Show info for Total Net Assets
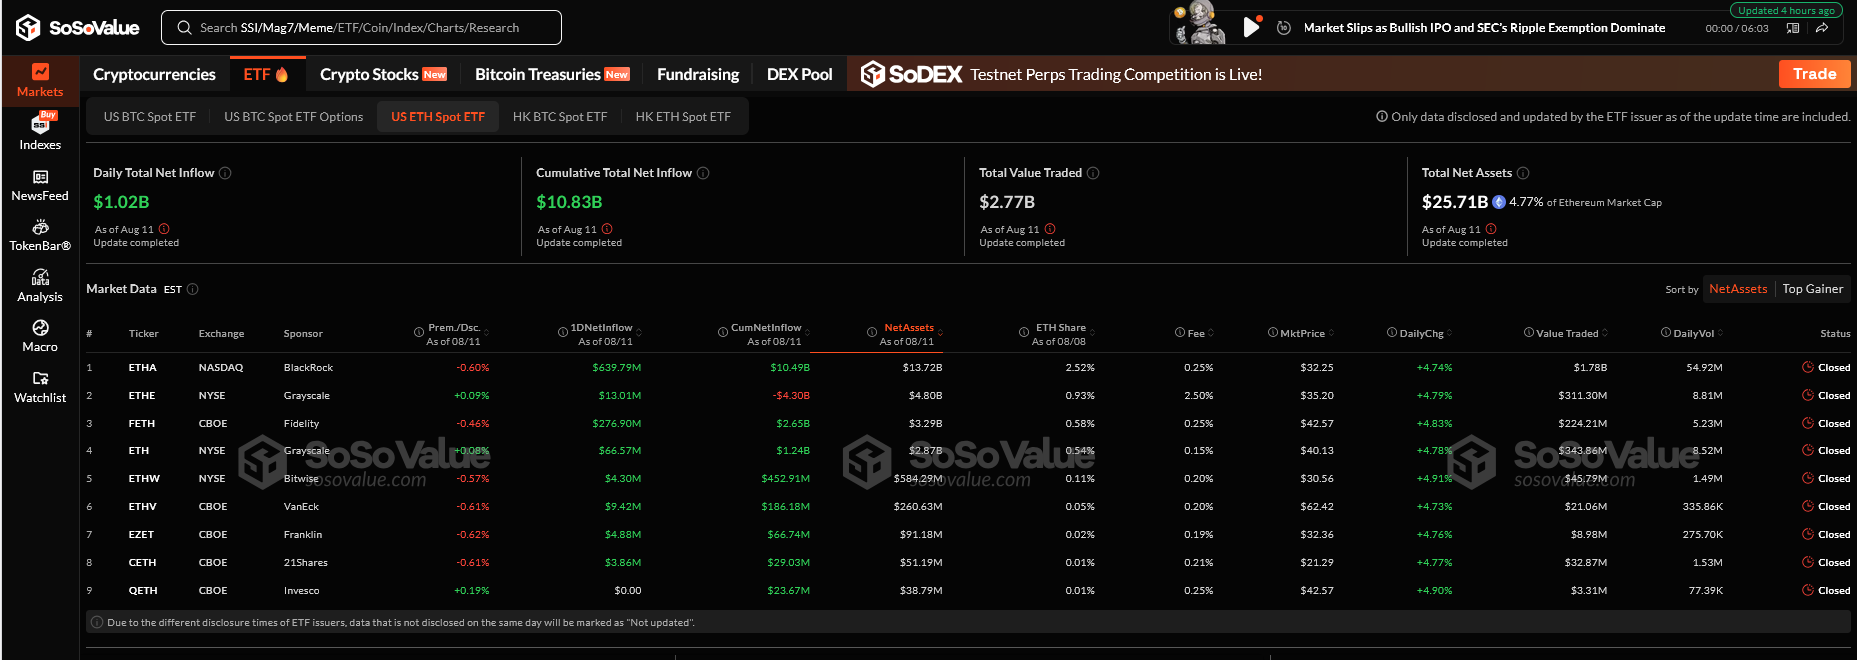The image size is (1857, 660). click(x=1523, y=173)
